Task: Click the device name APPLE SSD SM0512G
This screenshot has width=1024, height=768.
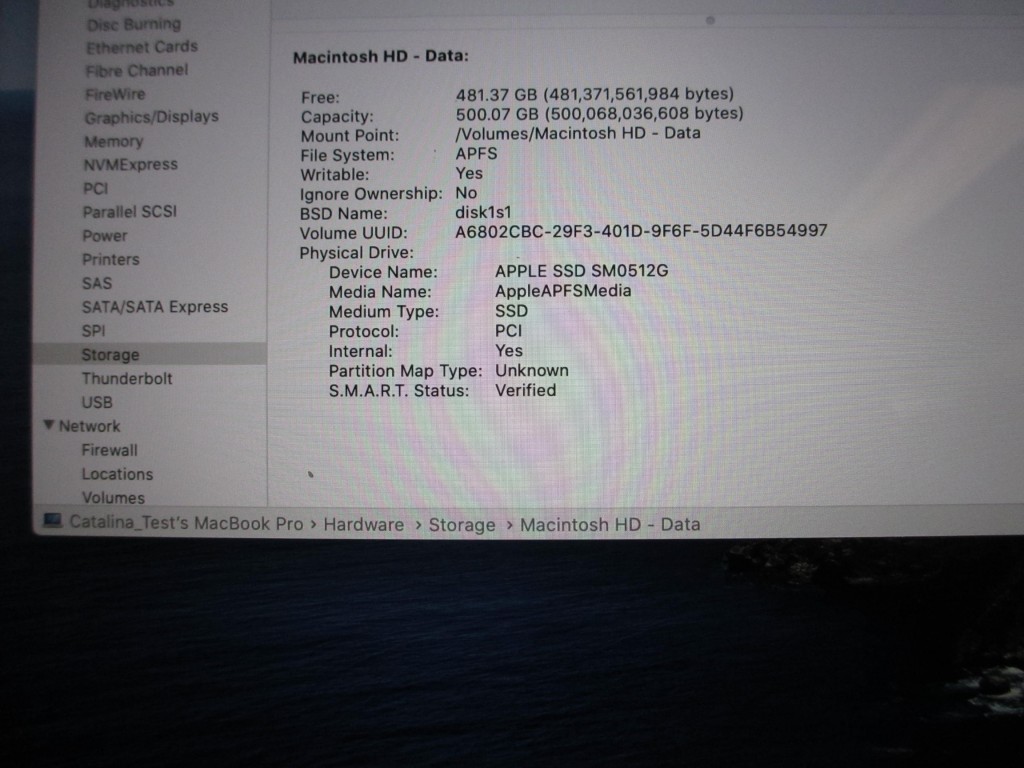Action: (582, 271)
